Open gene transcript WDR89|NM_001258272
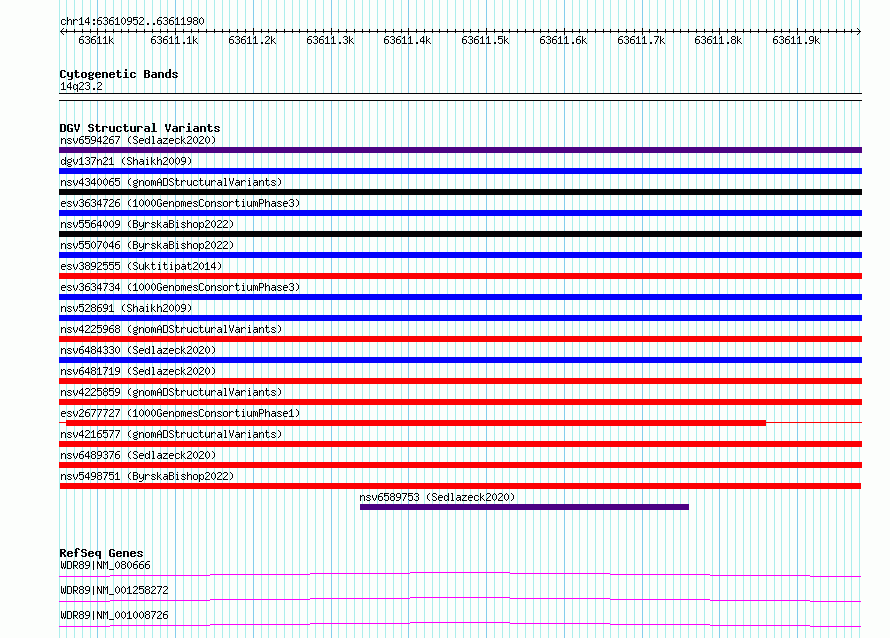This screenshot has width=890, height=638. click(x=114, y=590)
